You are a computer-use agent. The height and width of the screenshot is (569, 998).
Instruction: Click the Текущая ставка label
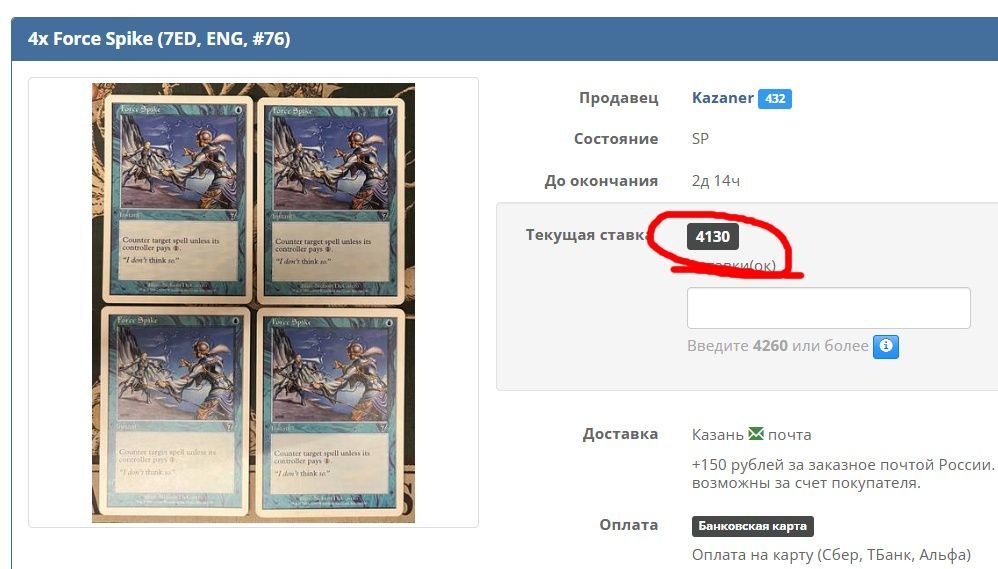point(586,235)
